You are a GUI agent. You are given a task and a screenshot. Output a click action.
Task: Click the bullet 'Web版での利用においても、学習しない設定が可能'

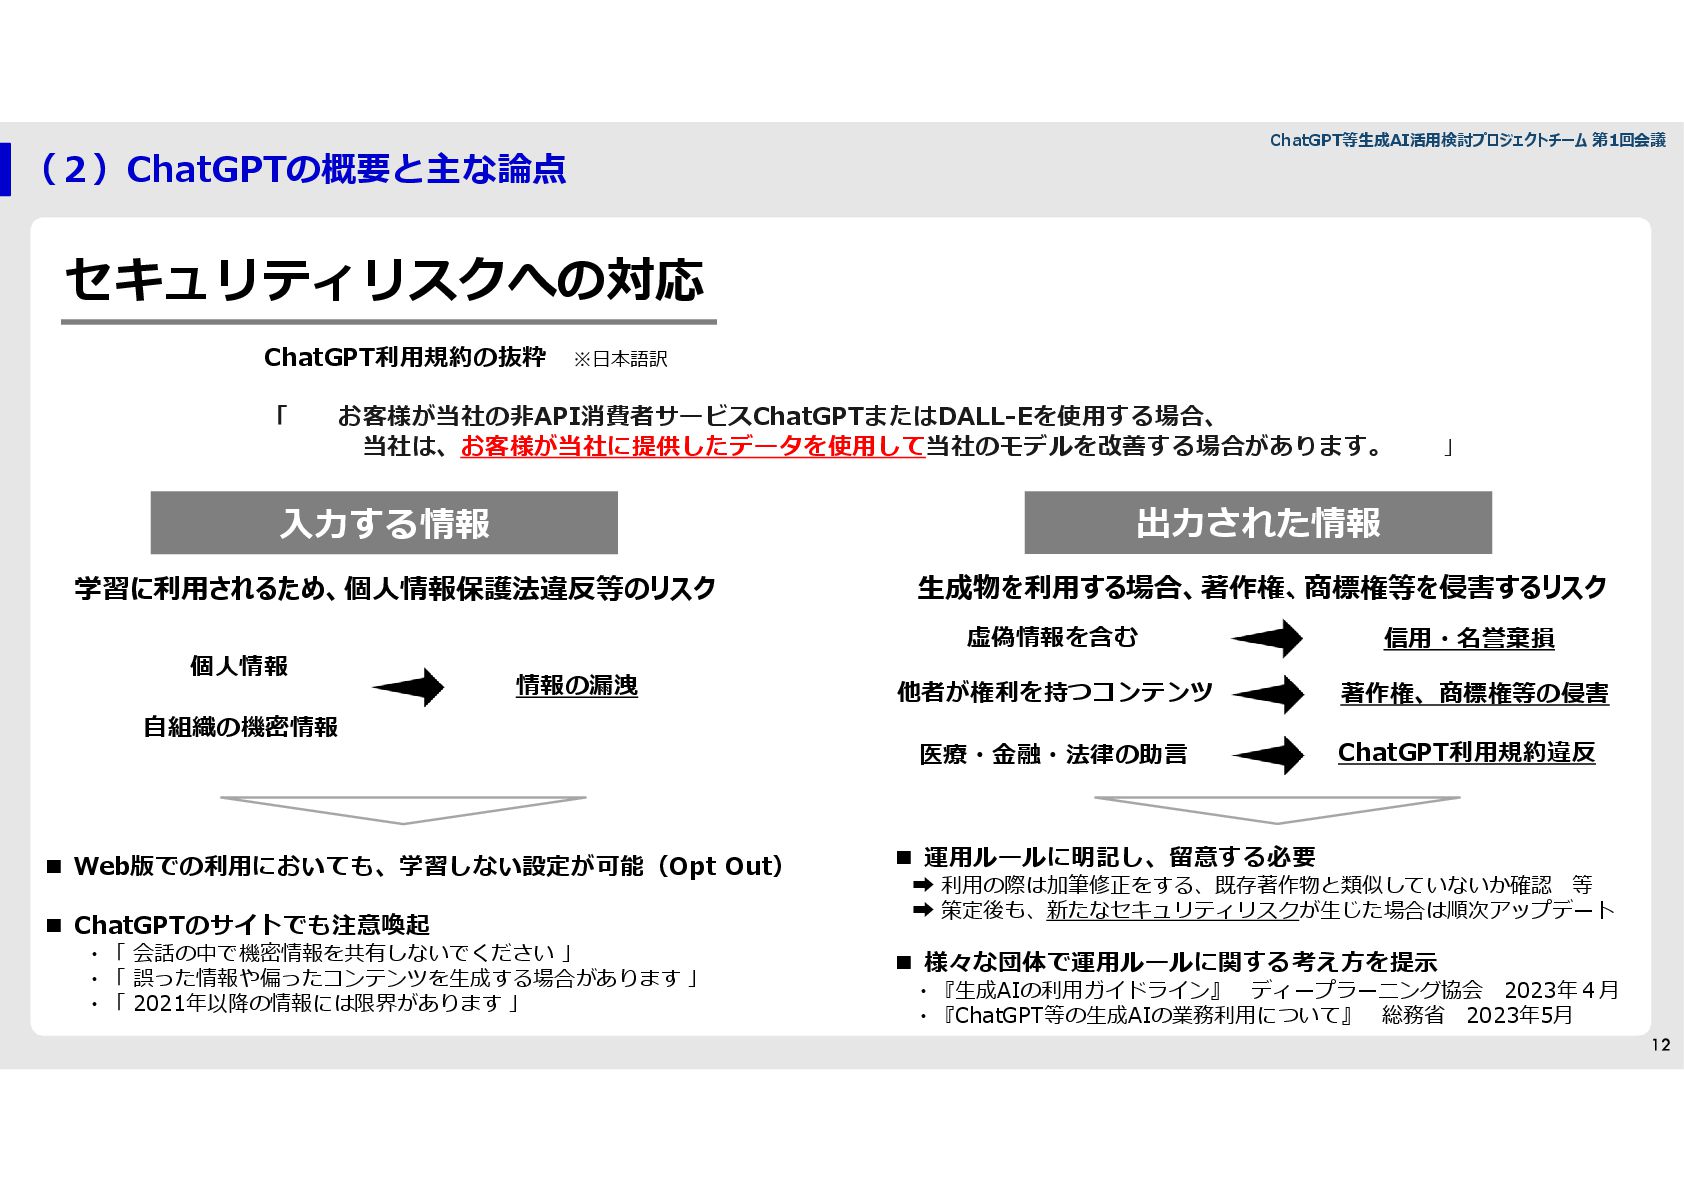[416, 866]
